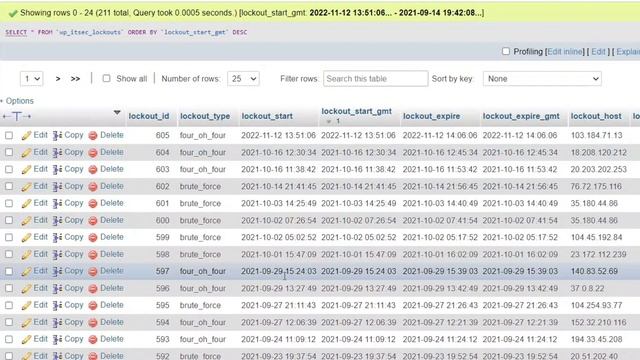Click the full-texts toggle arrows icon
This screenshot has height=360, width=640.
pos(17,117)
